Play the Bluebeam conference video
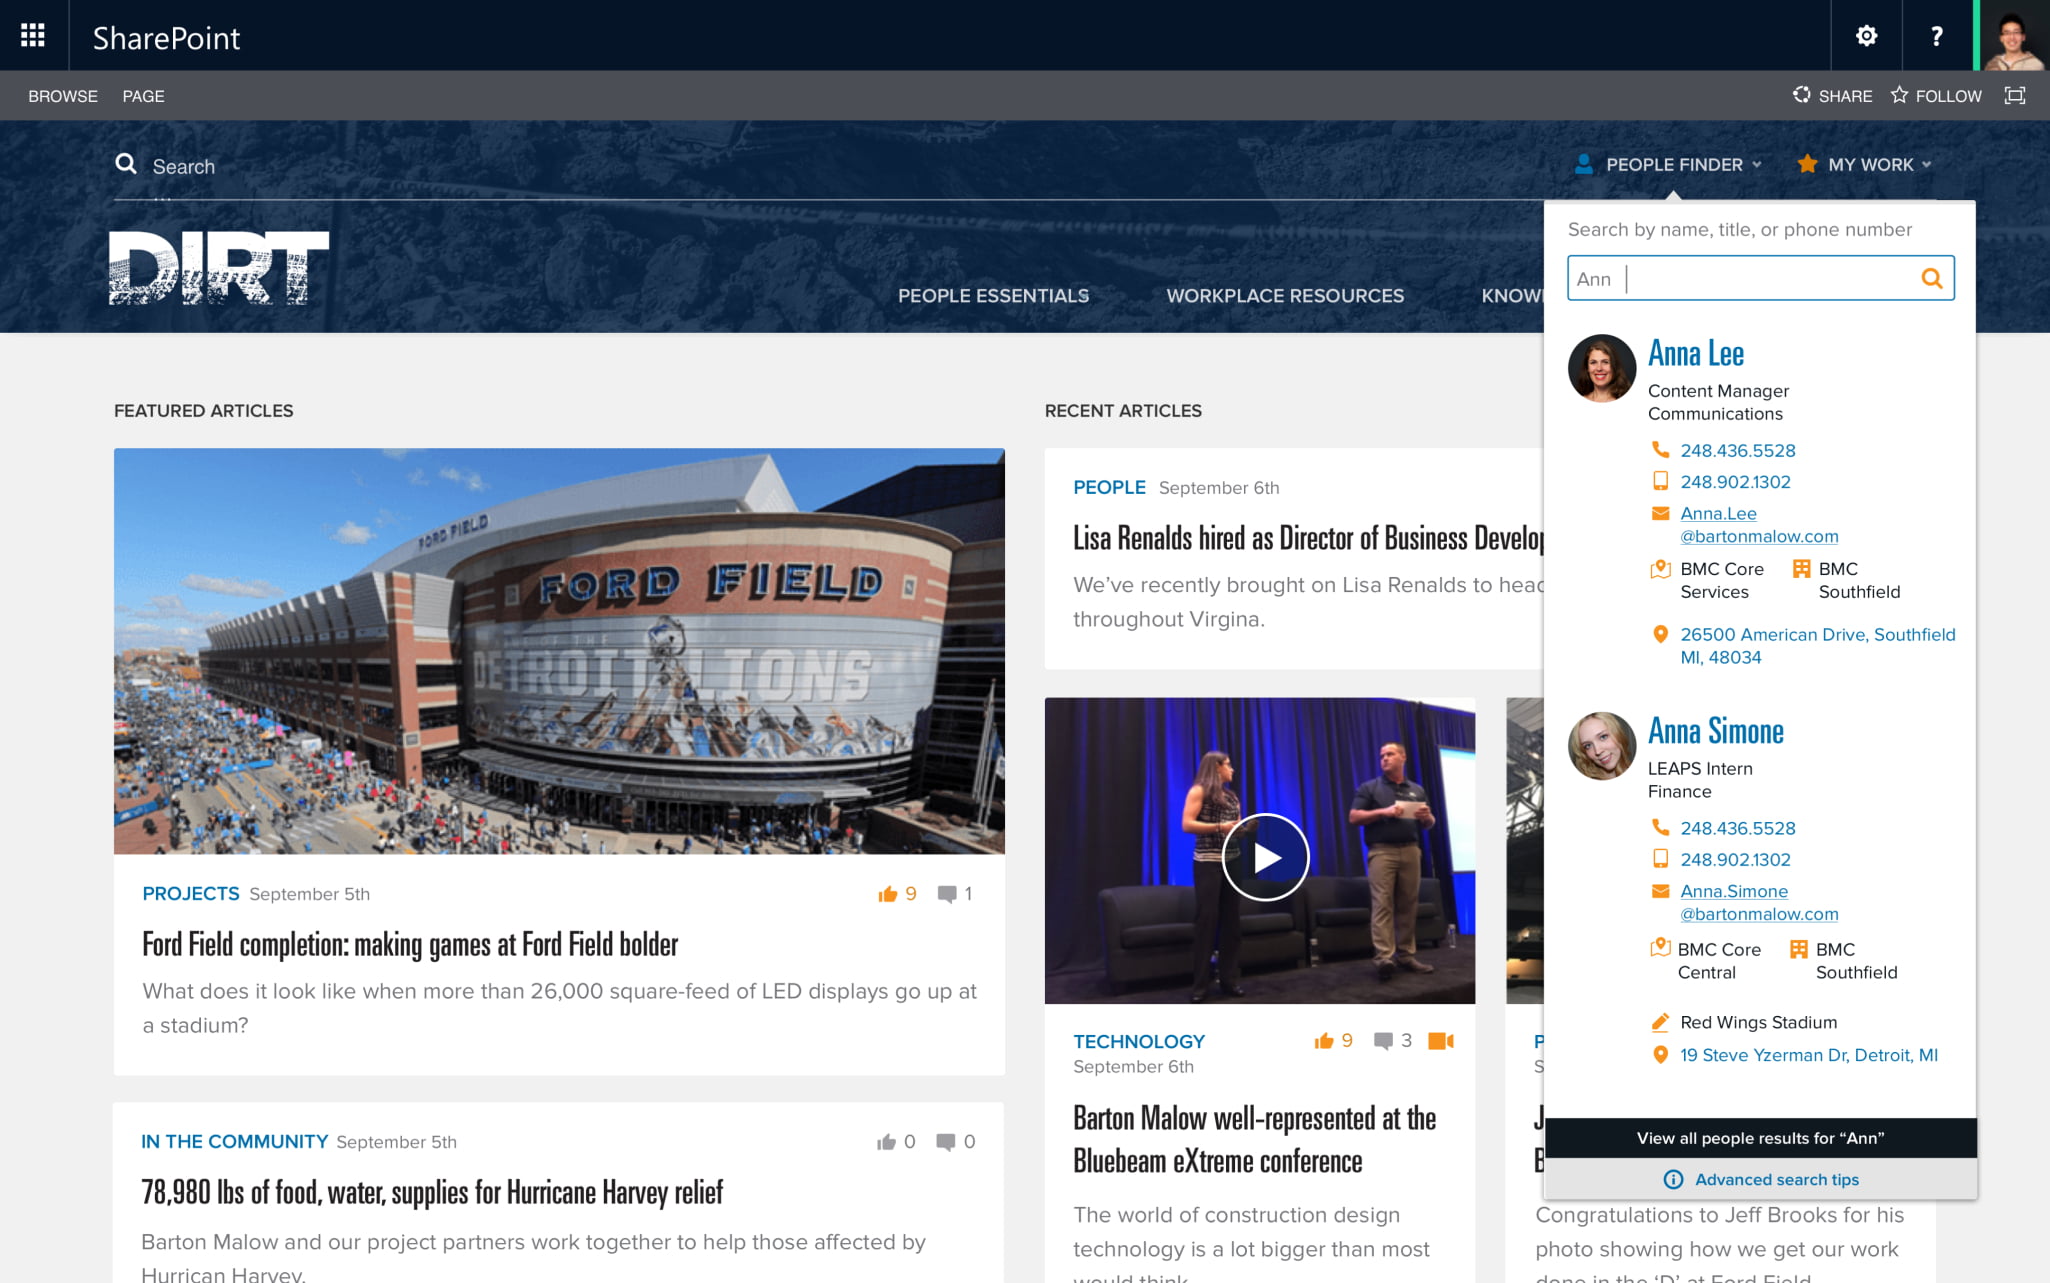The image size is (2050, 1283). pos(1265,857)
